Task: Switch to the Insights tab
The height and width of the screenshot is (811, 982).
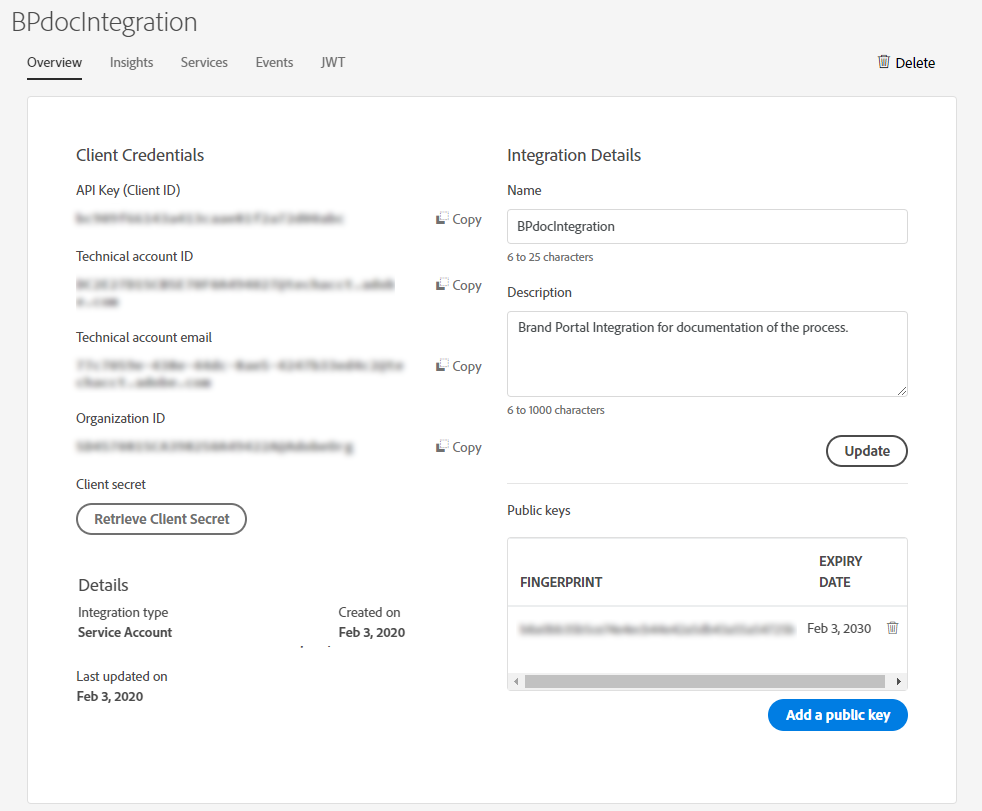Action: click(131, 62)
